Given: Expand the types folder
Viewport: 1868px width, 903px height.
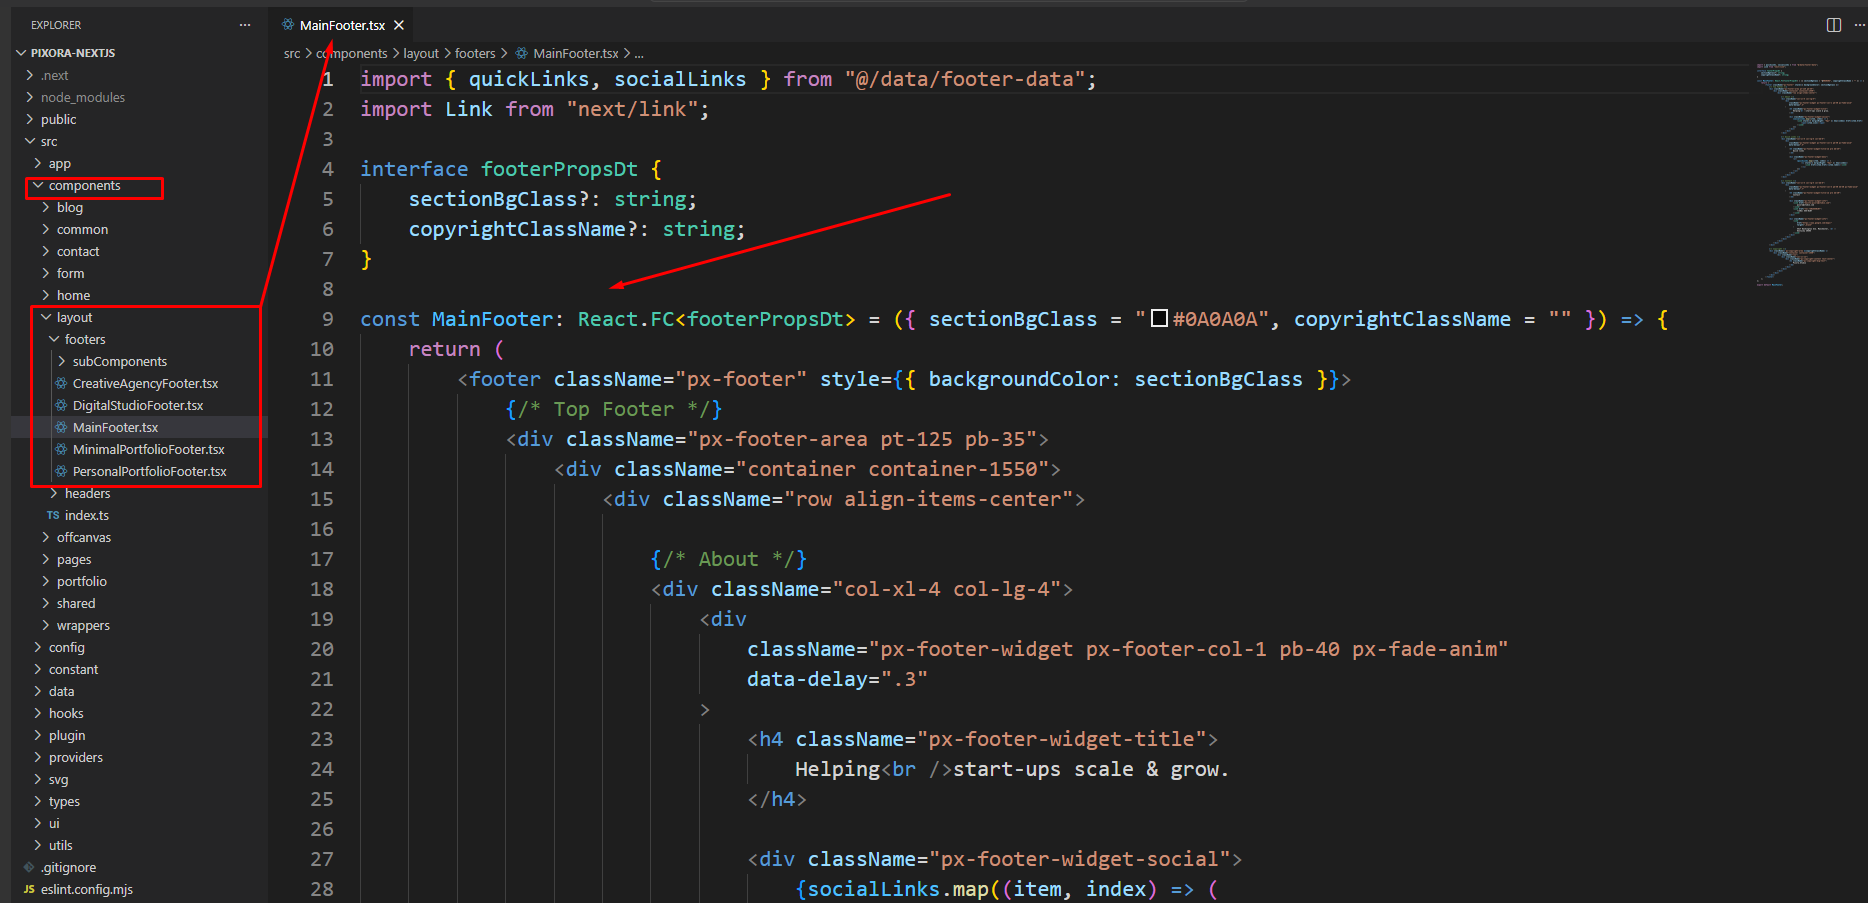Looking at the screenshot, I should coord(38,802).
